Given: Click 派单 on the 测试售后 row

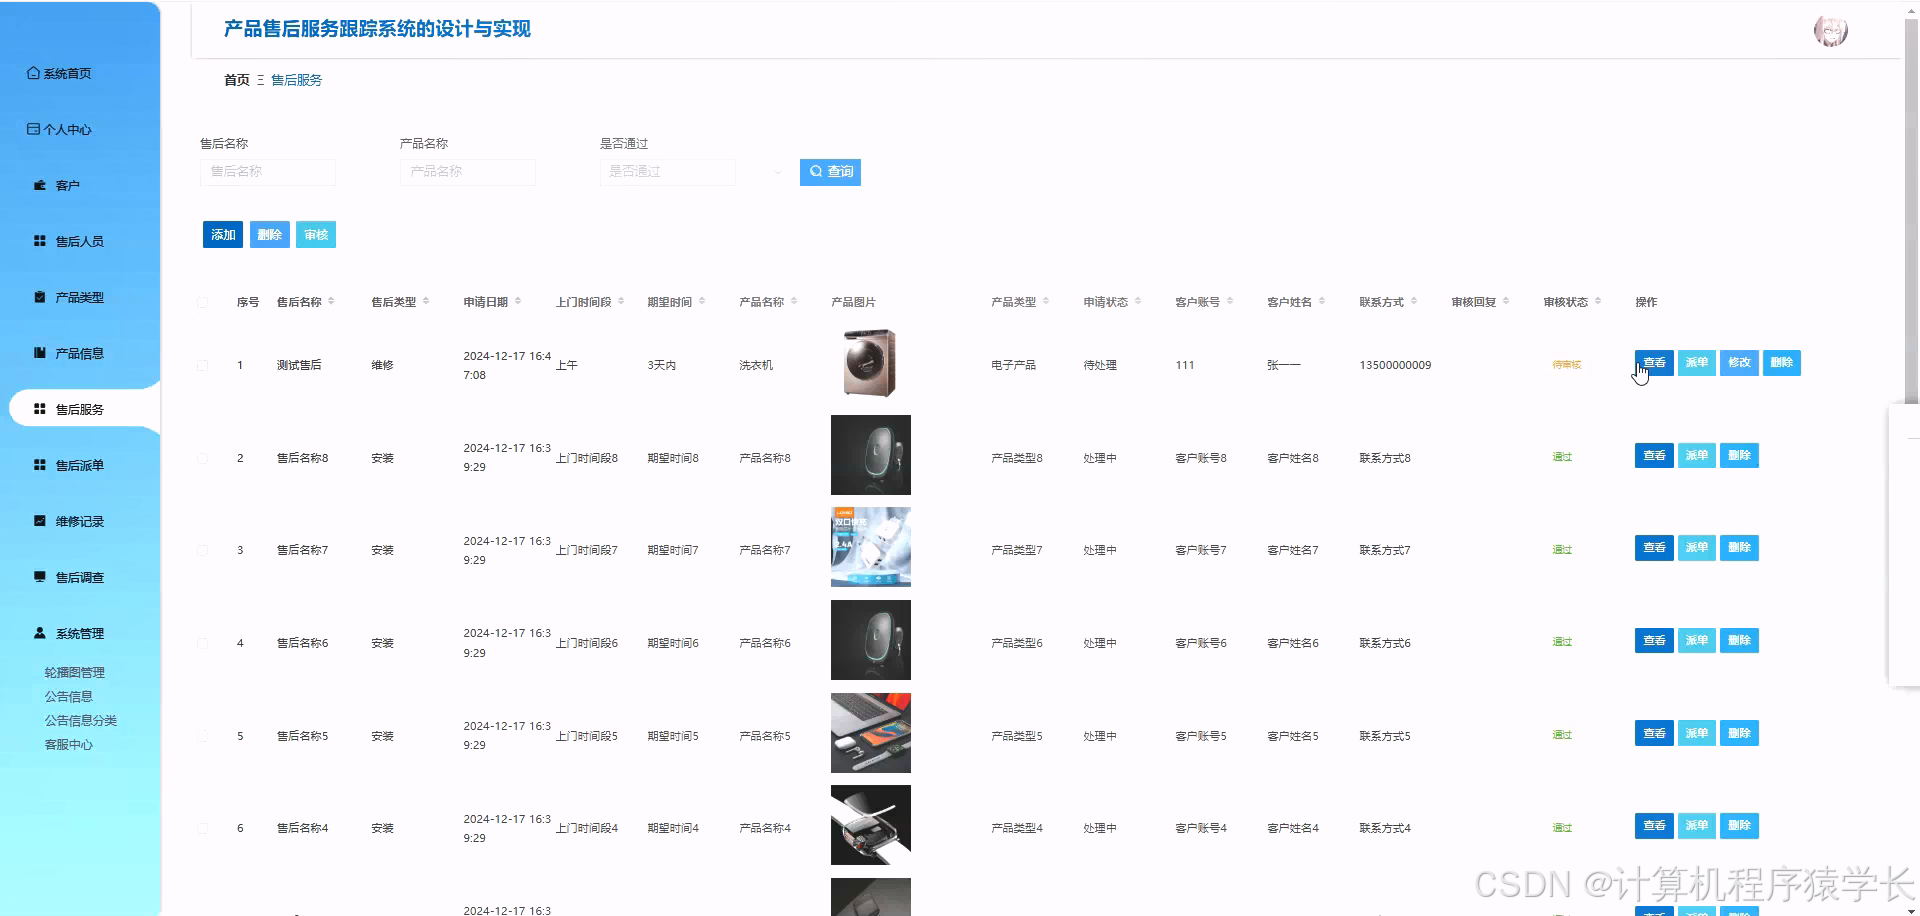Looking at the screenshot, I should tap(1696, 363).
